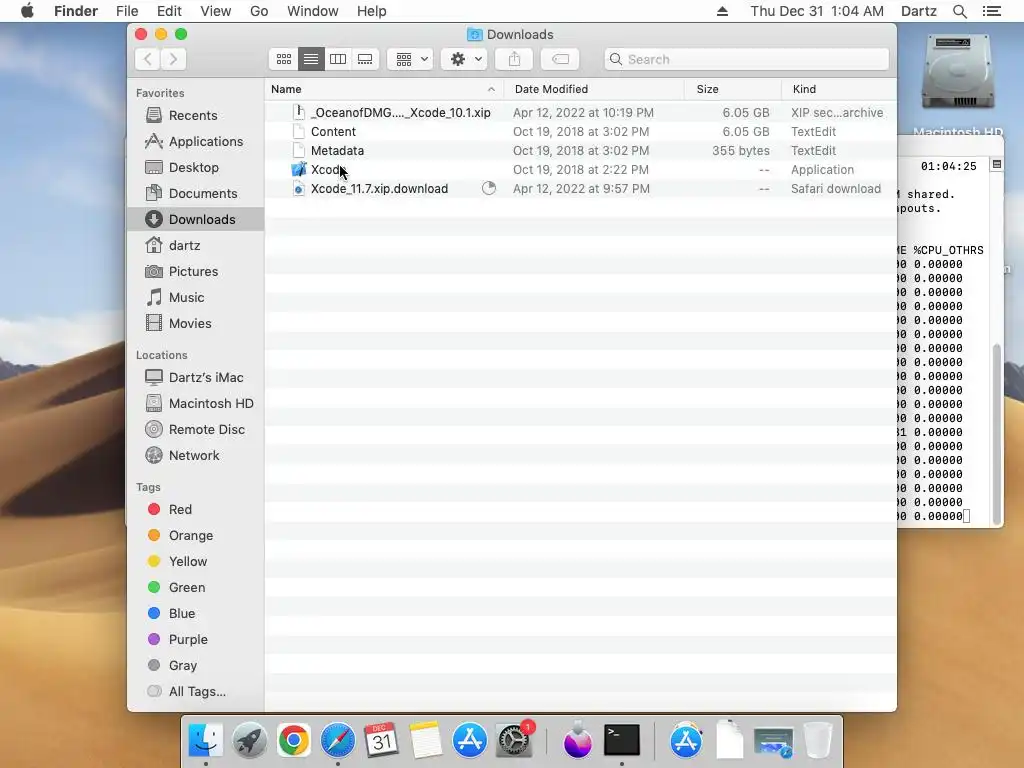Select Xcode_11.7.xip.download file

click(581, 189)
